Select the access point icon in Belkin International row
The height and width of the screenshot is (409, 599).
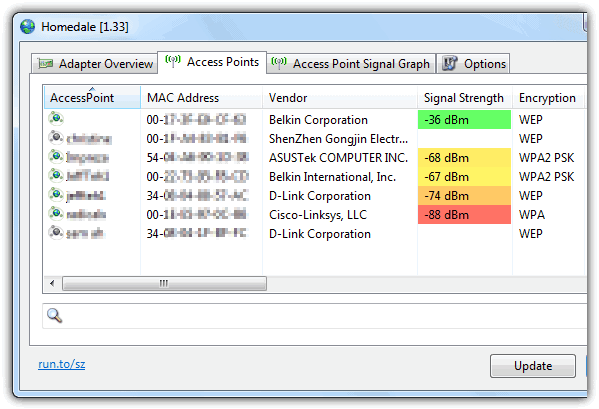coord(56,176)
